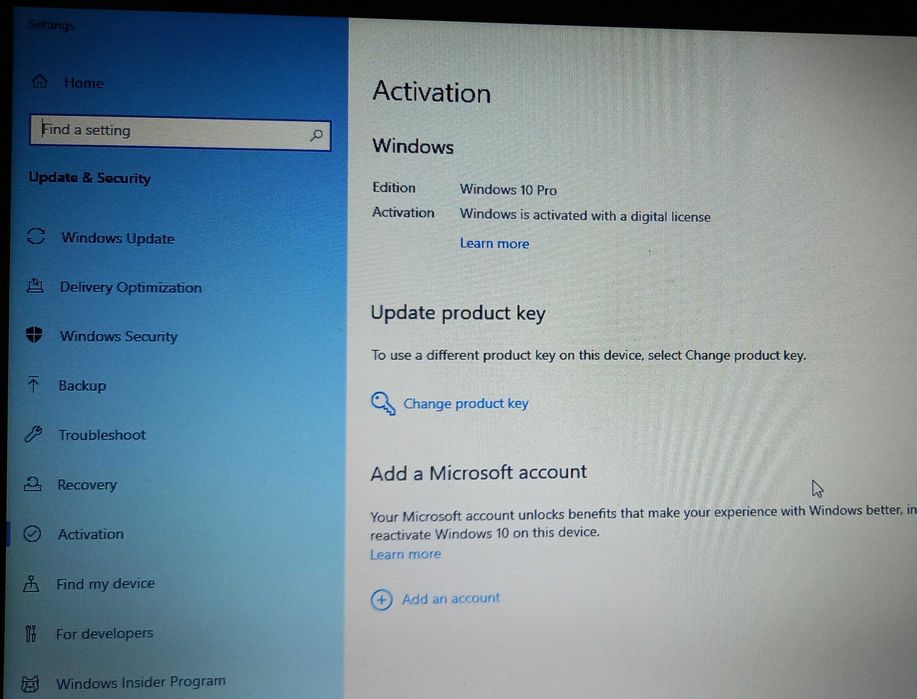
Task: Click the Add a Microsoft account heading
Action: [478, 473]
